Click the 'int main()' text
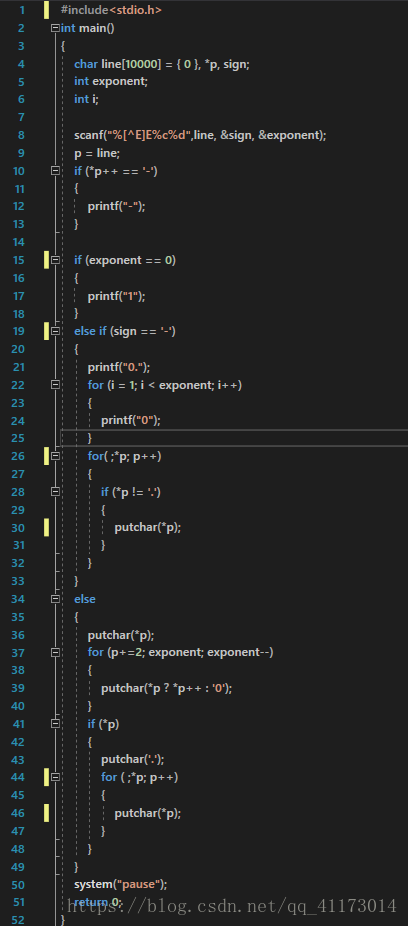408x926 pixels. pos(87,28)
